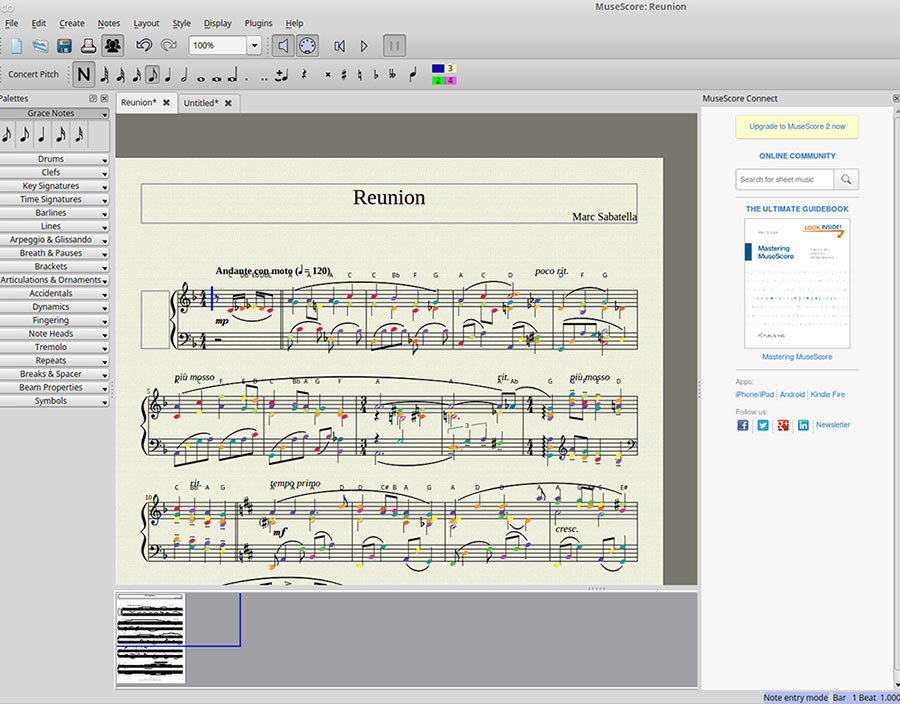This screenshot has width=900, height=704.
Task: Open the iPhone/iPad app link
Action: point(755,395)
